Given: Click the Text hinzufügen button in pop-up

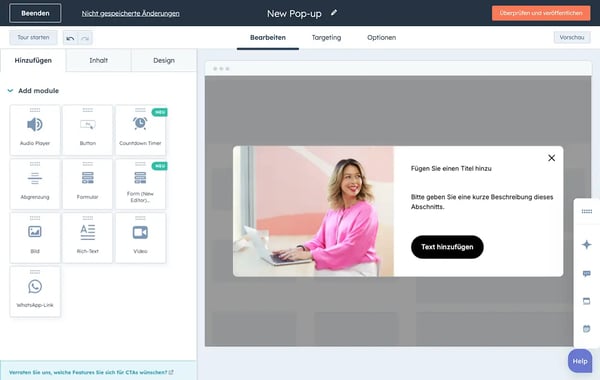Looking at the screenshot, I should pyautogui.click(x=447, y=247).
